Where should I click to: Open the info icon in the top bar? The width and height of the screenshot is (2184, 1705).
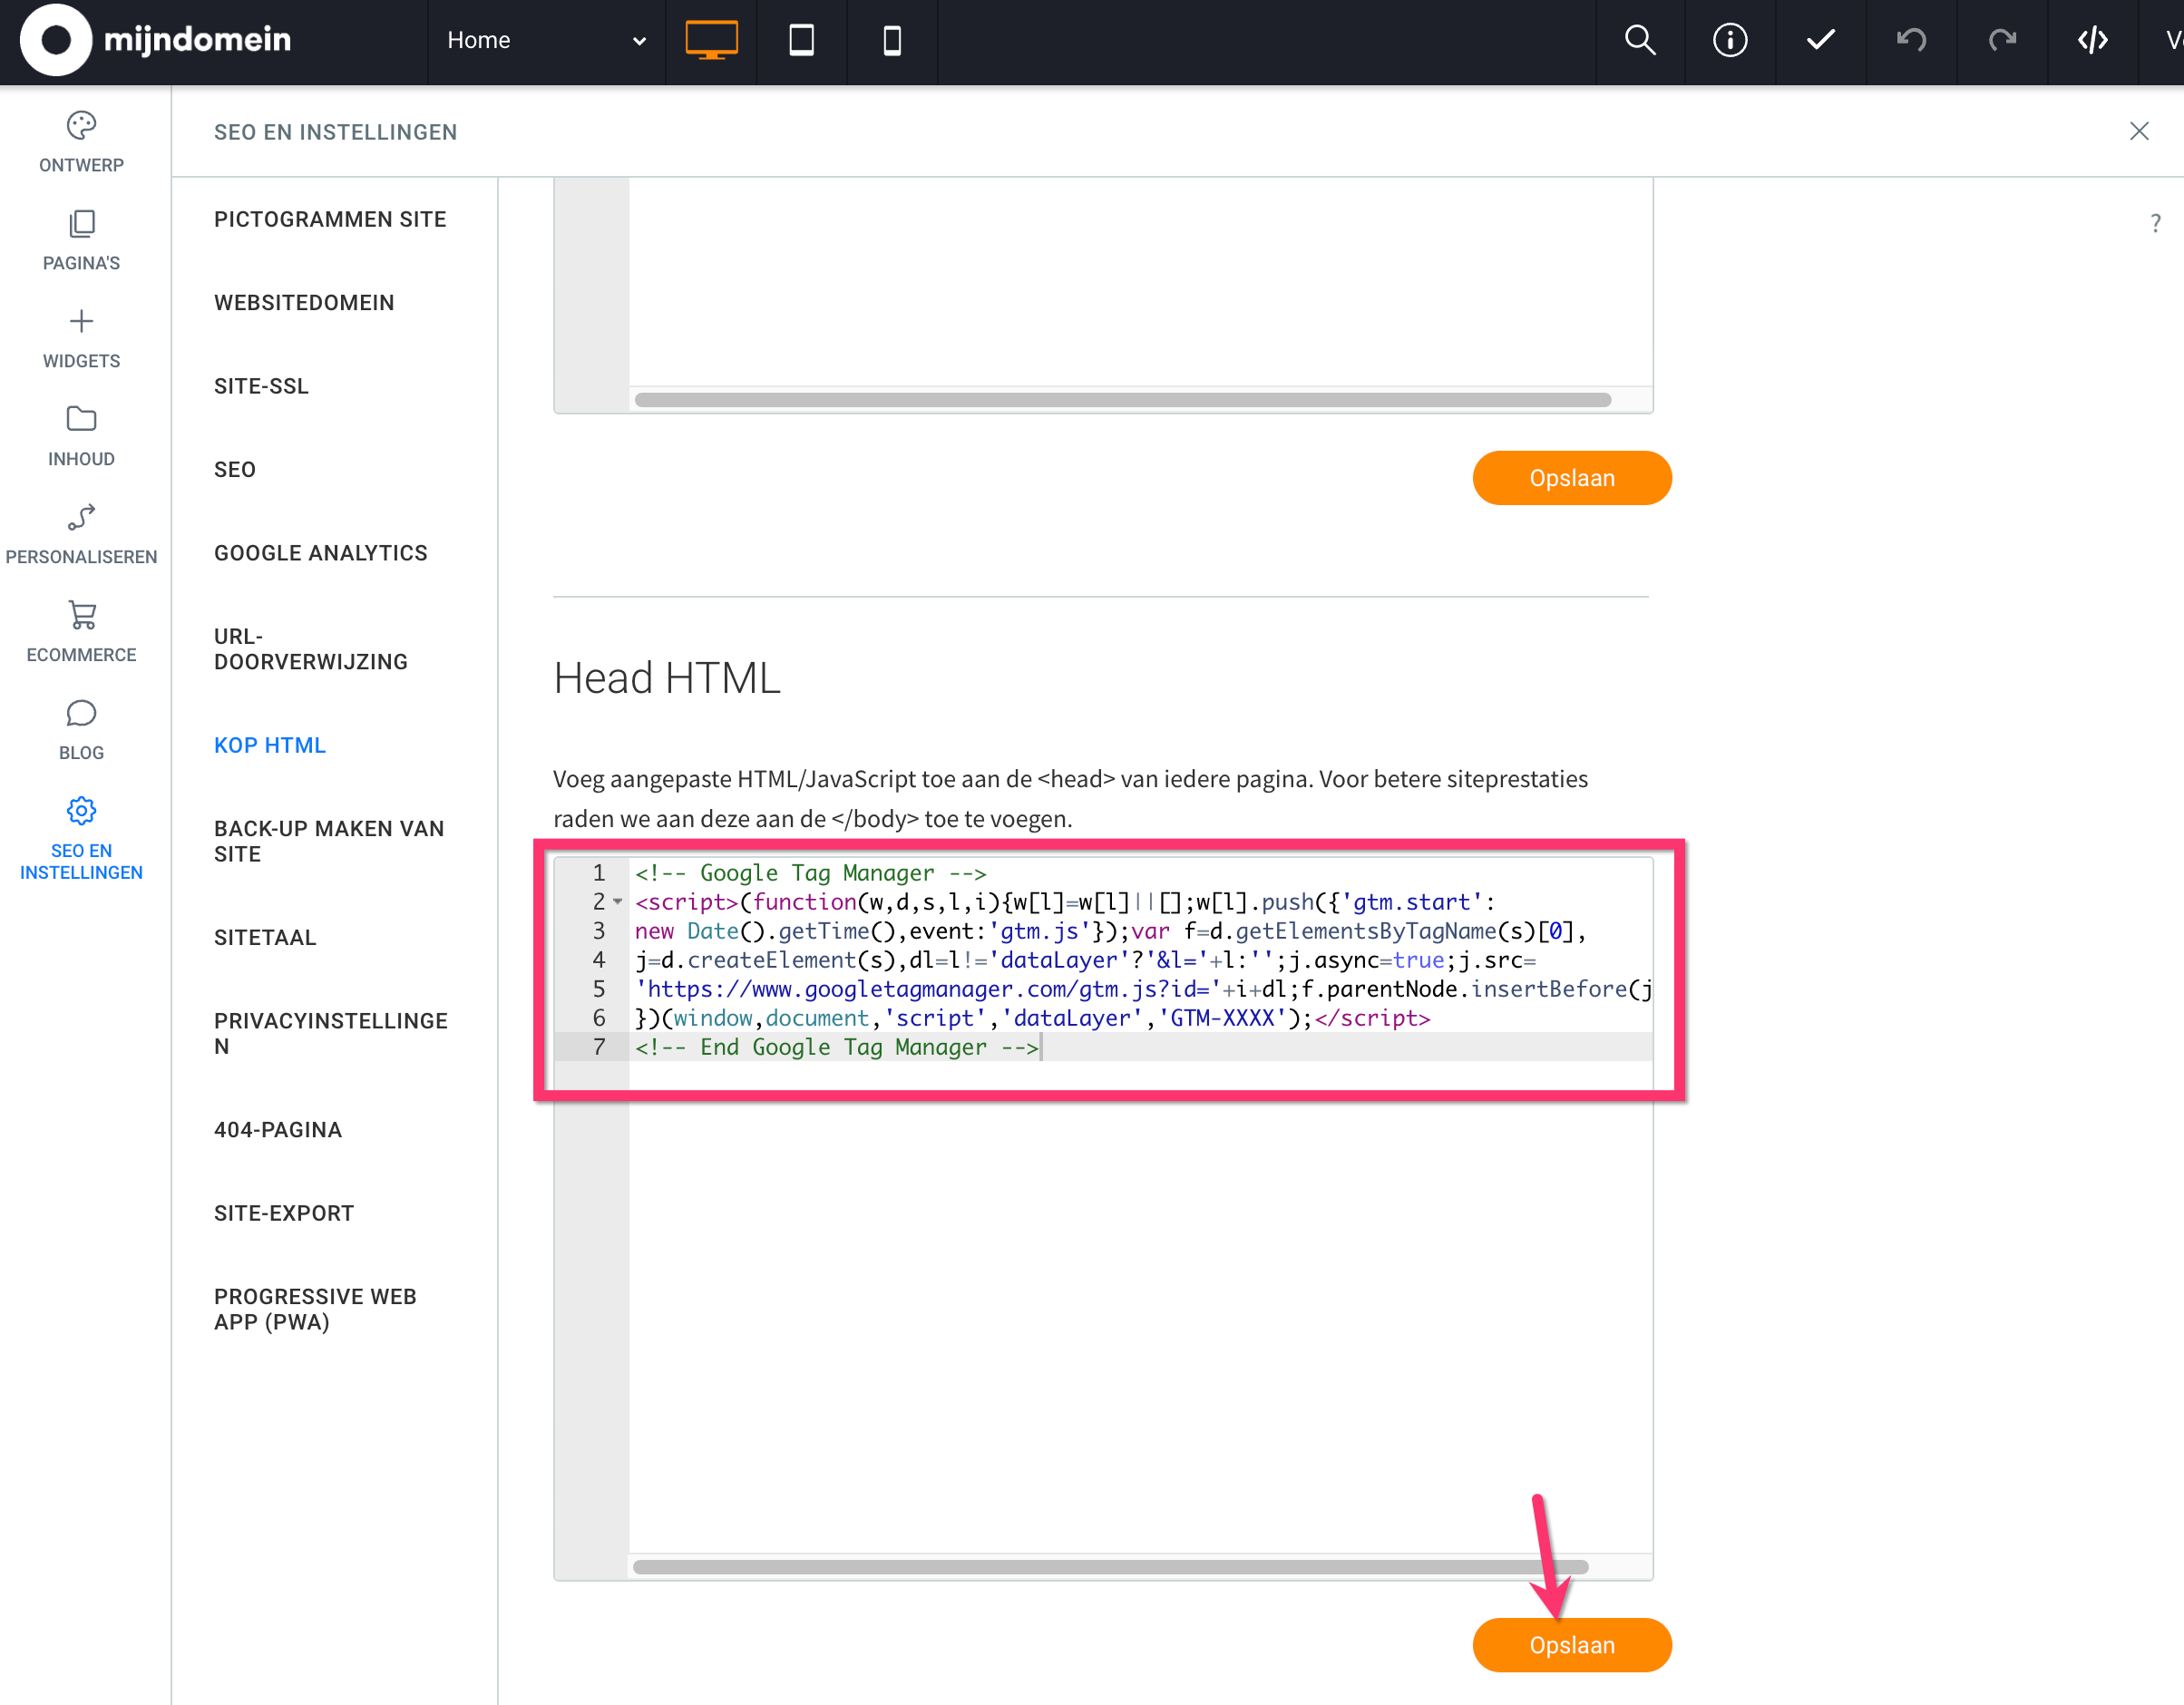click(x=1730, y=40)
